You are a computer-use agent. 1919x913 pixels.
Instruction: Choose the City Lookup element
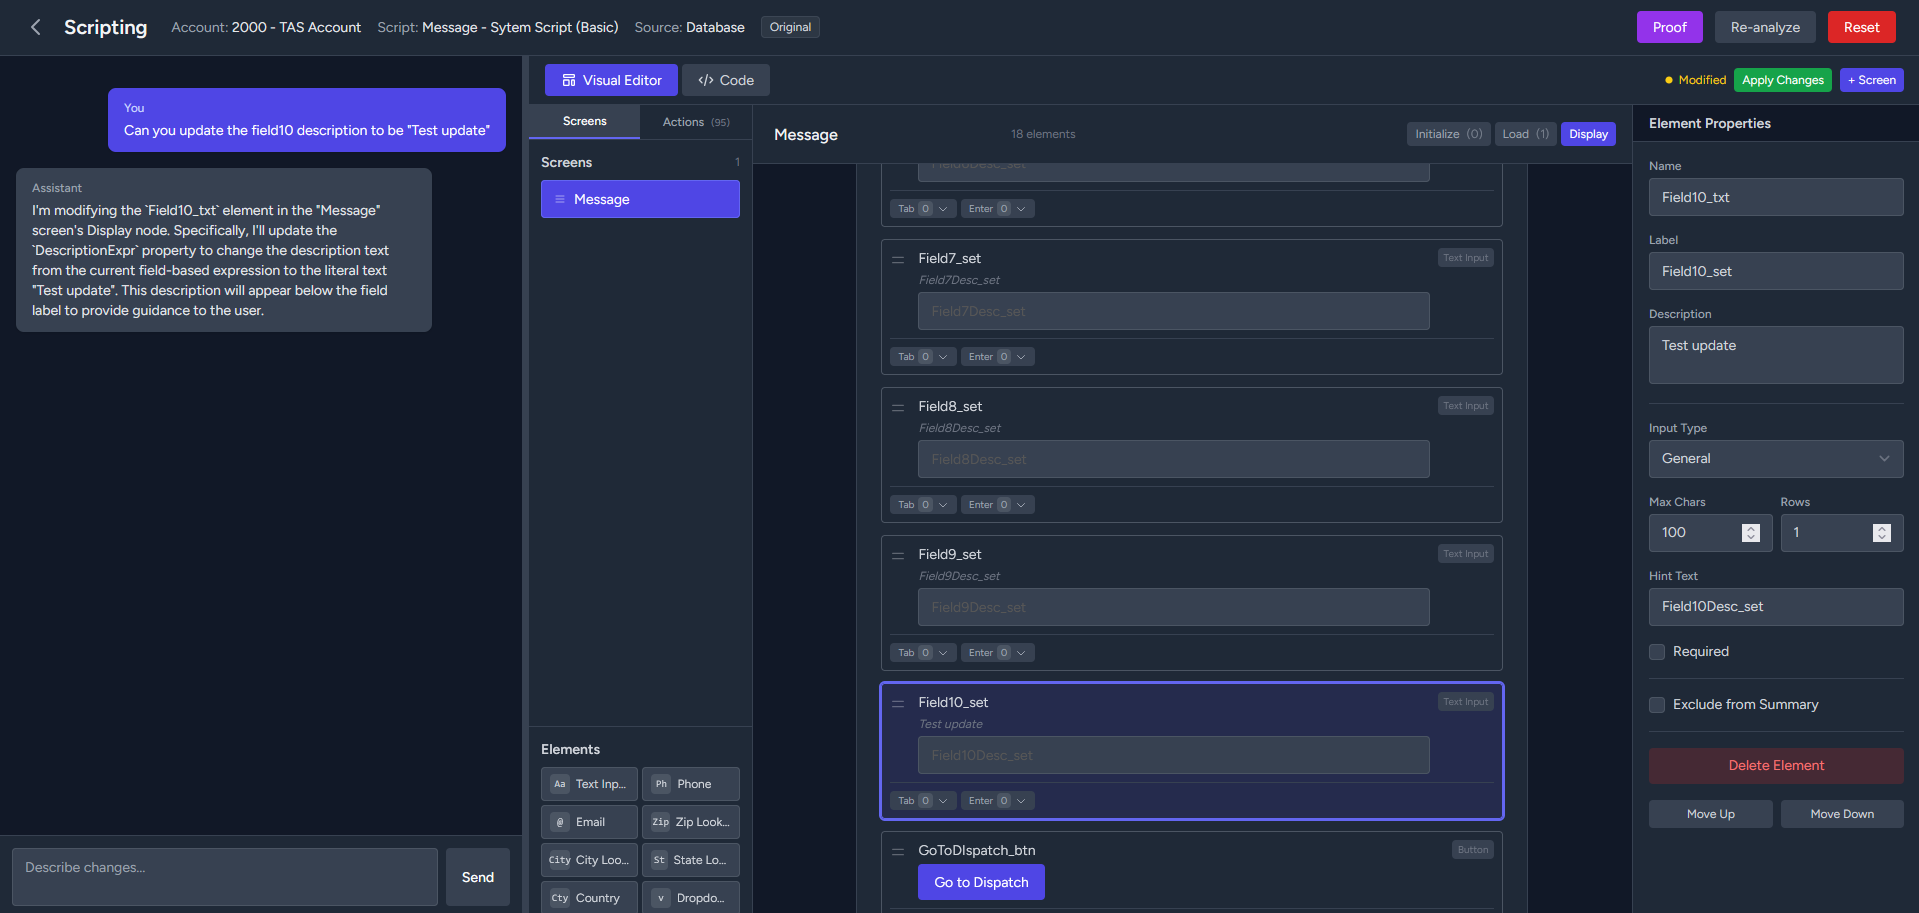589,860
